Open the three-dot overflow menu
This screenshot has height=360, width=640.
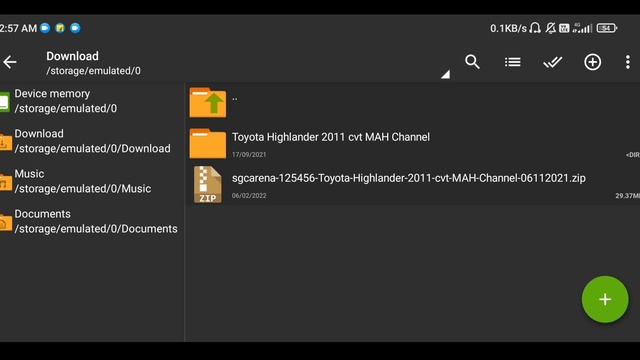(x=628, y=62)
